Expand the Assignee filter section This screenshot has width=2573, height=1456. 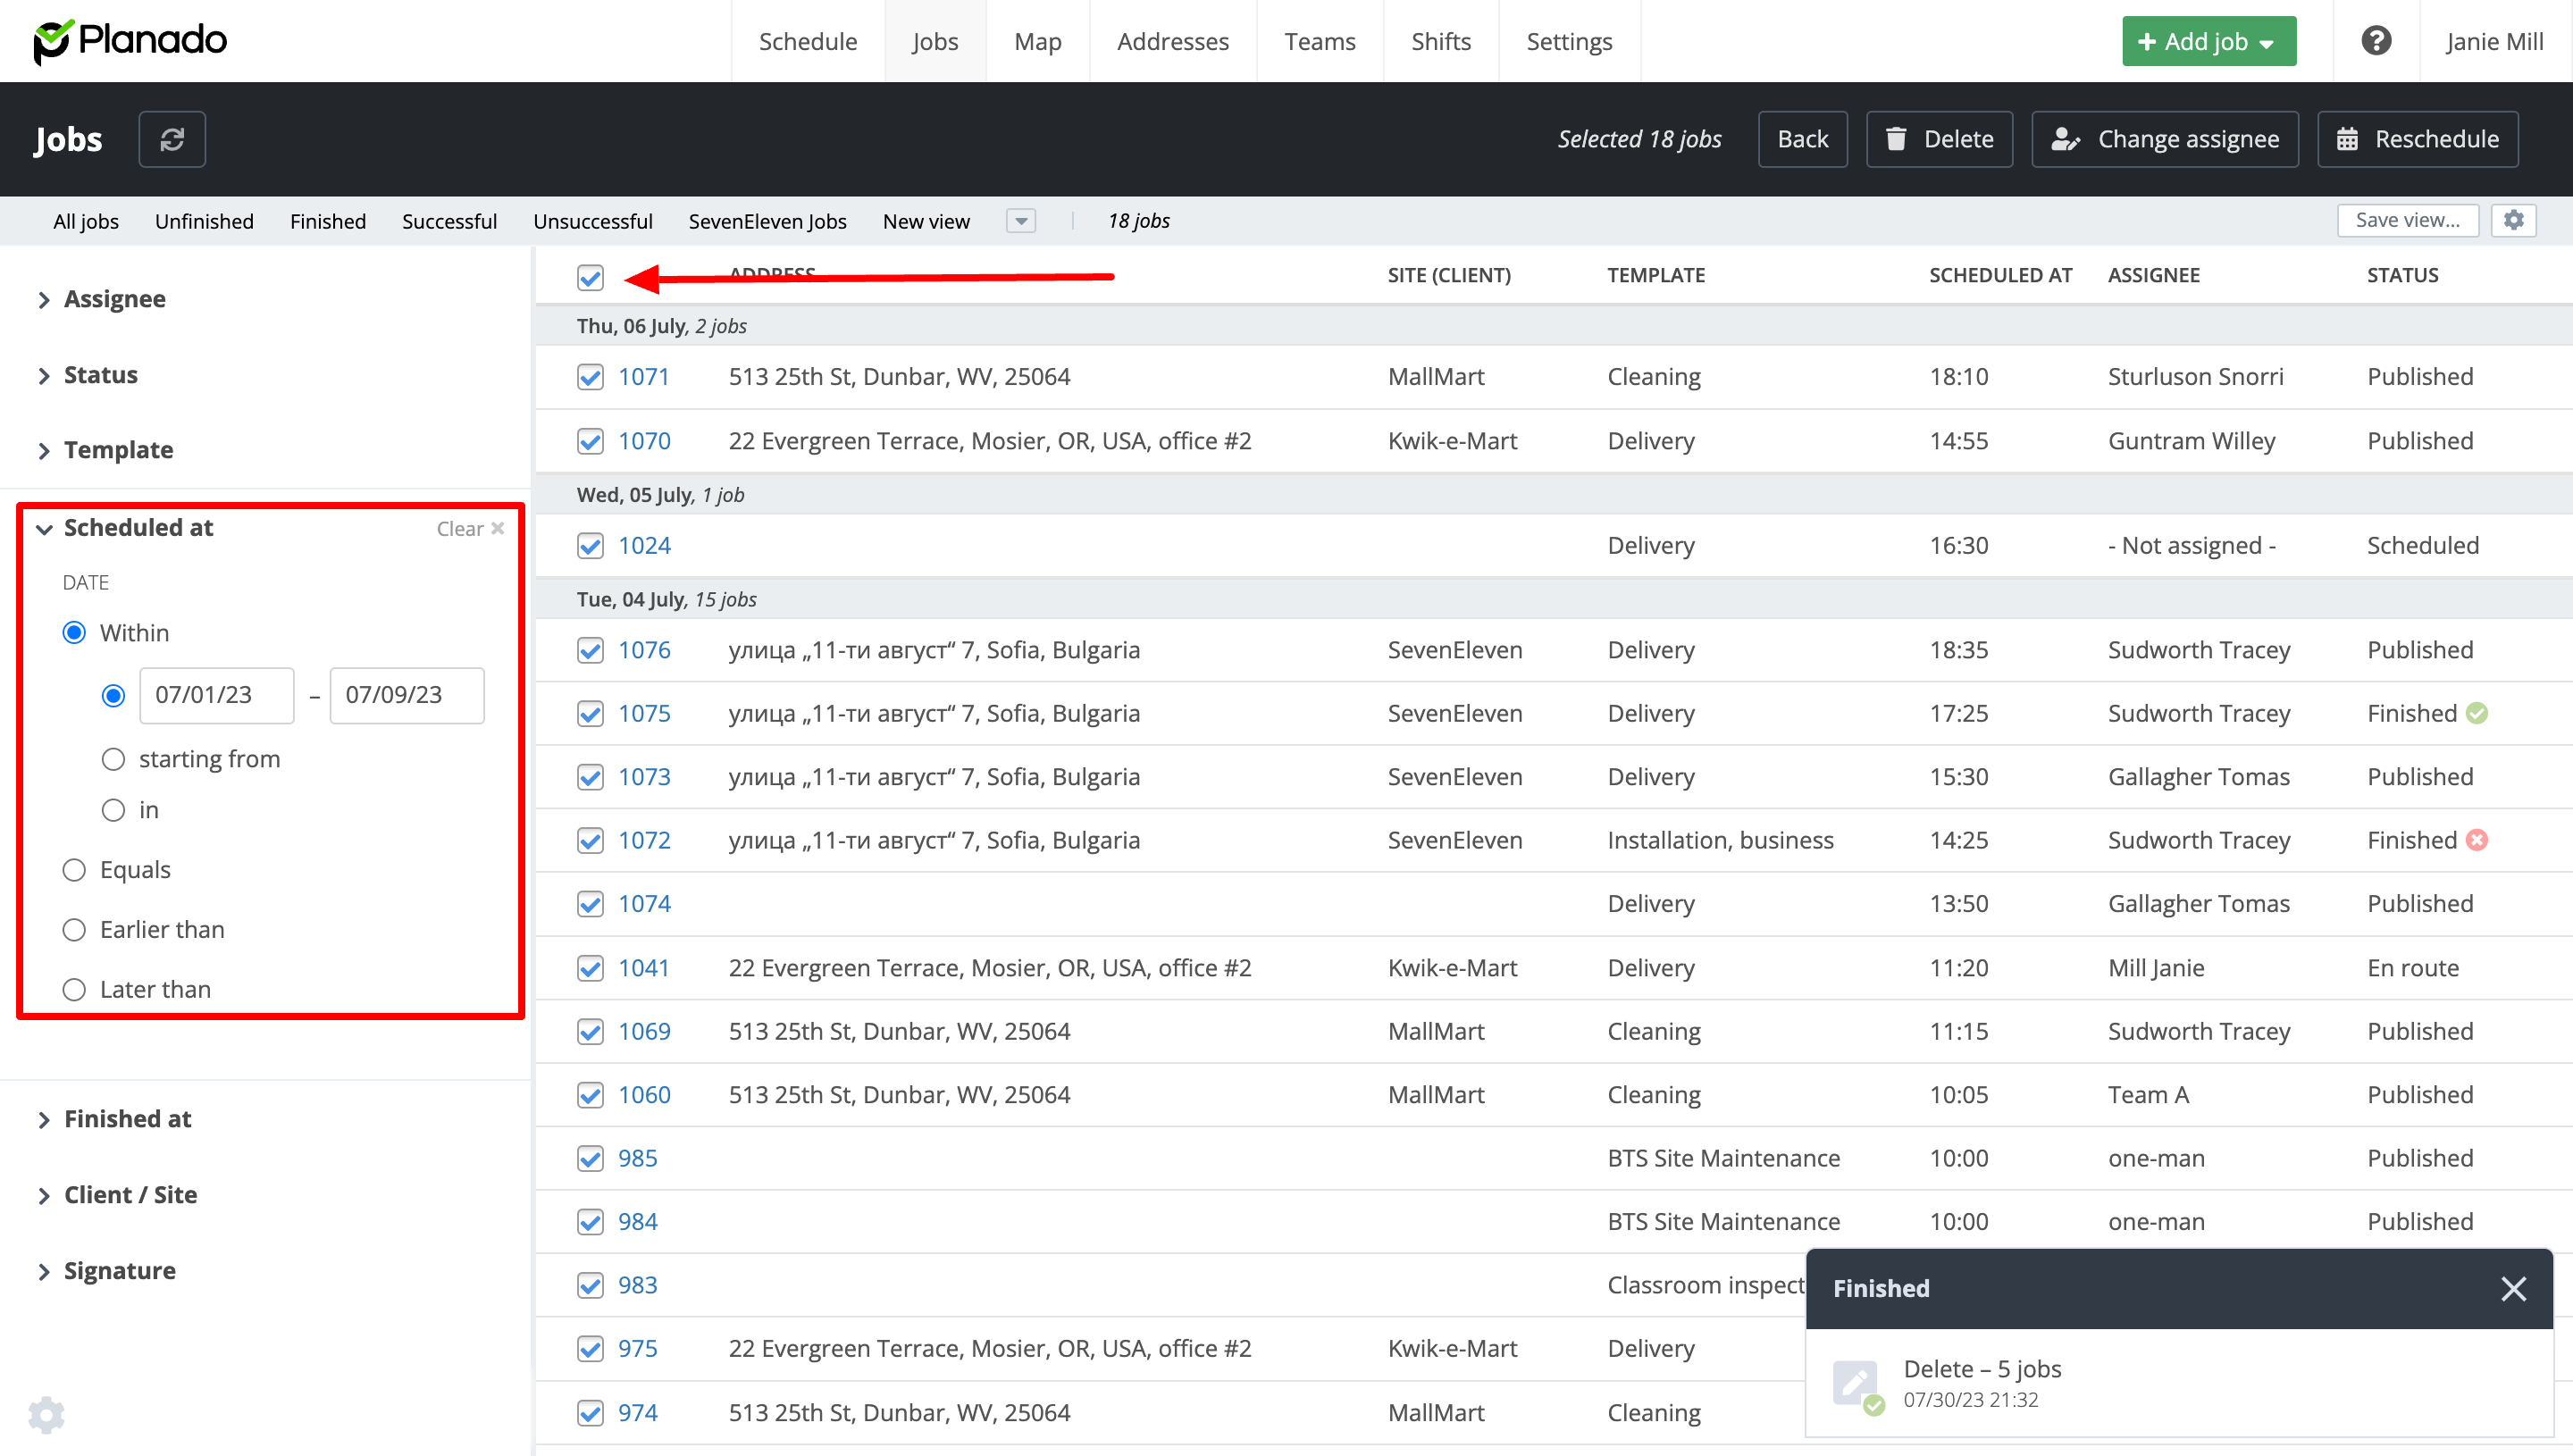(x=114, y=299)
